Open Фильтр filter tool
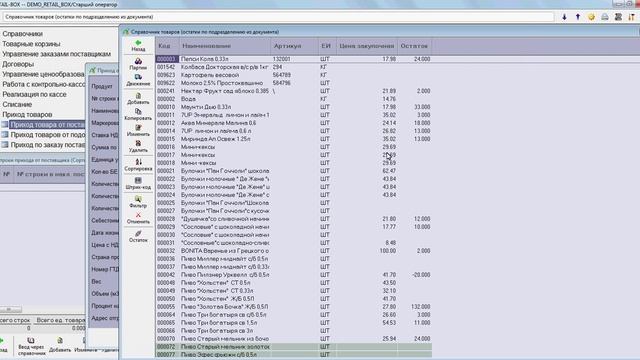This screenshot has width=640, height=360. (138, 202)
